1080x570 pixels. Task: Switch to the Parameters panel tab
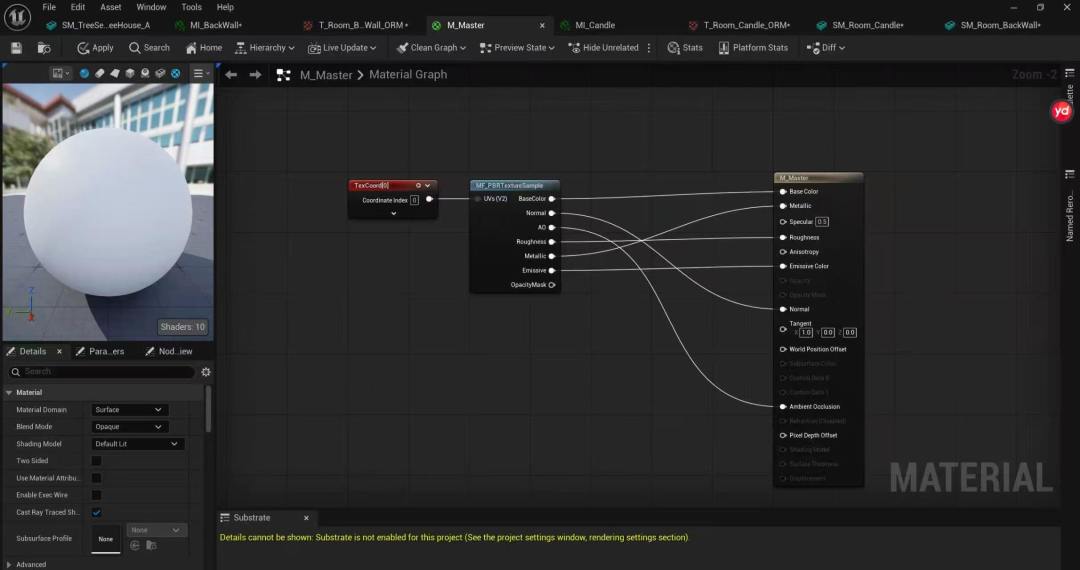point(101,351)
